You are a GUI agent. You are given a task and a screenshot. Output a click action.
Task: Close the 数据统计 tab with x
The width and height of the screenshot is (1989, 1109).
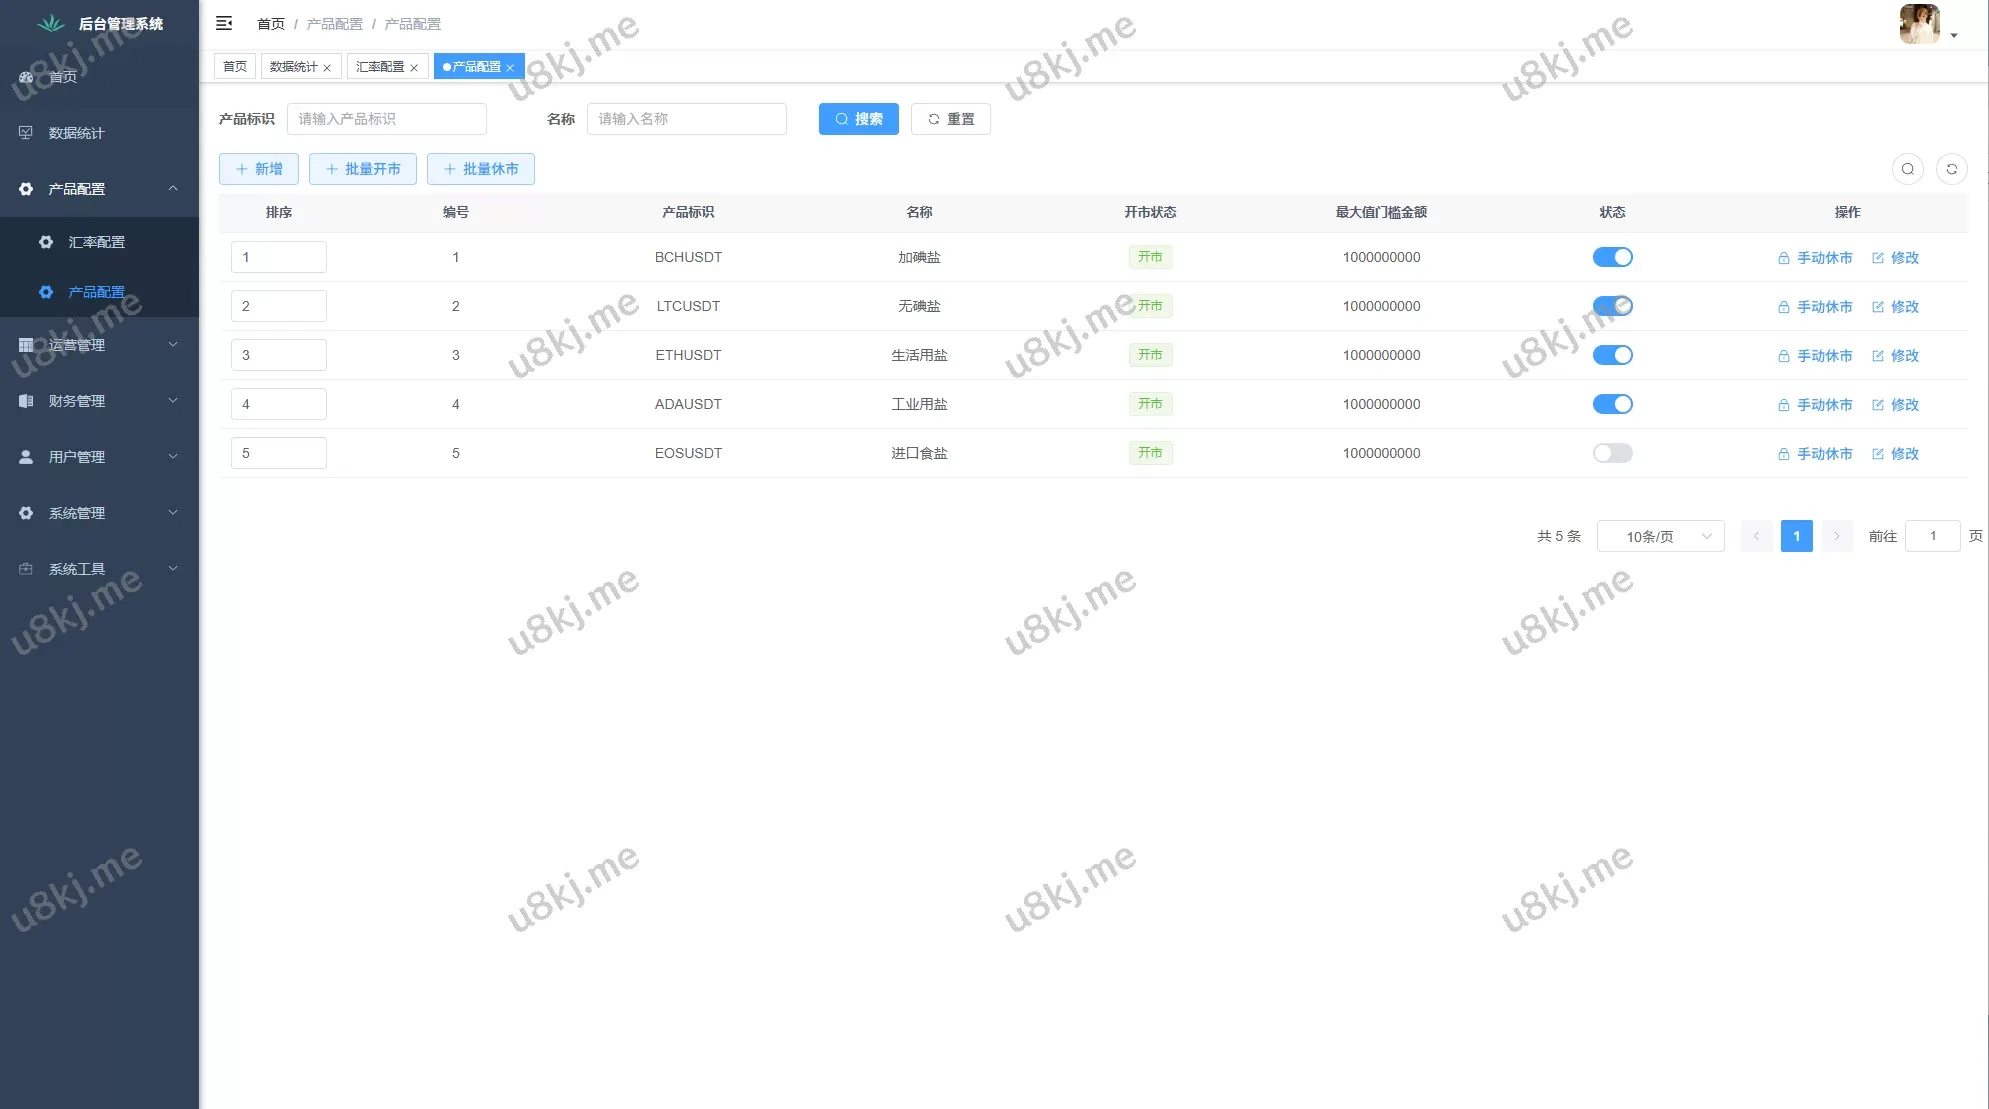(x=327, y=68)
